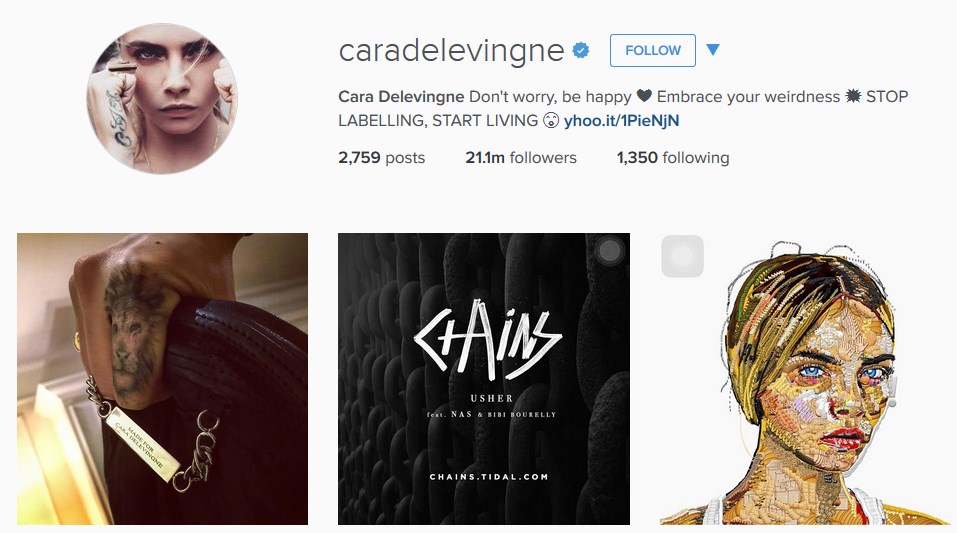Click the video indicator icon on Chains post

click(x=609, y=251)
